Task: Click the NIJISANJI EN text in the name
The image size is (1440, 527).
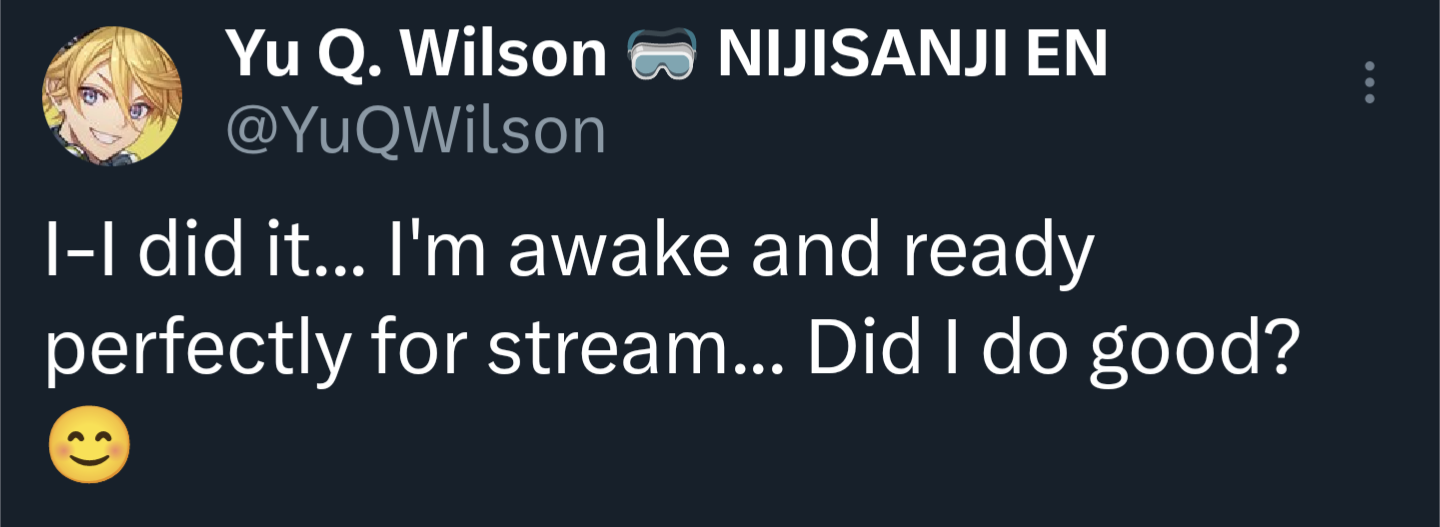Action: (x=912, y=57)
